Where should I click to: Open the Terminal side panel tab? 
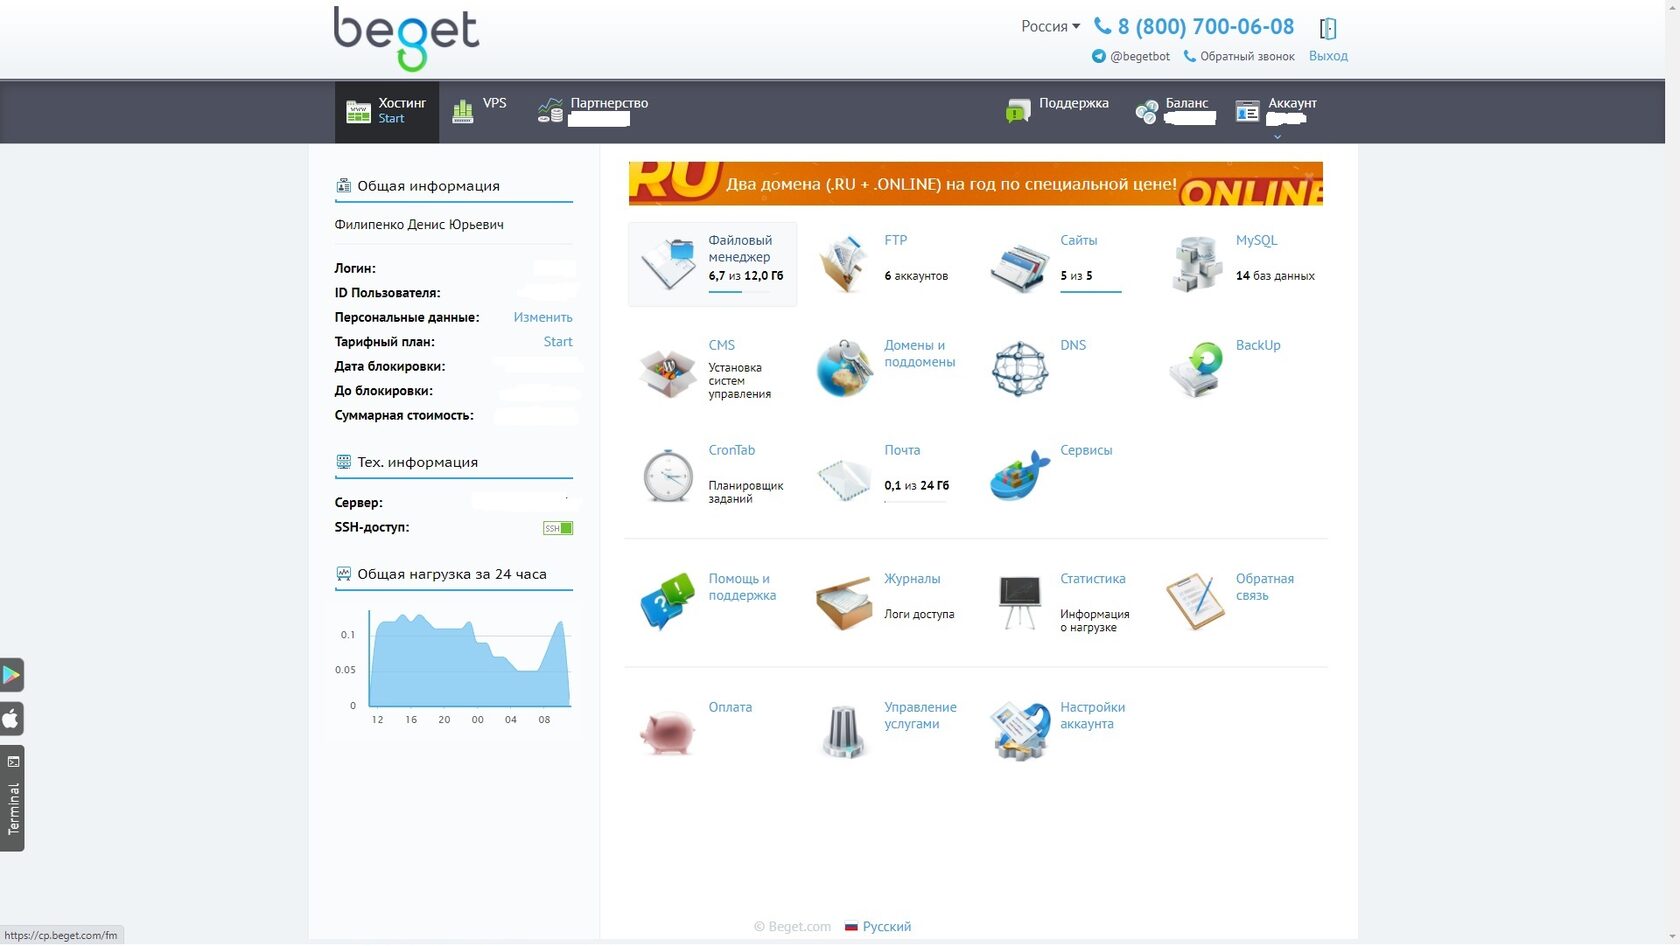point(12,798)
